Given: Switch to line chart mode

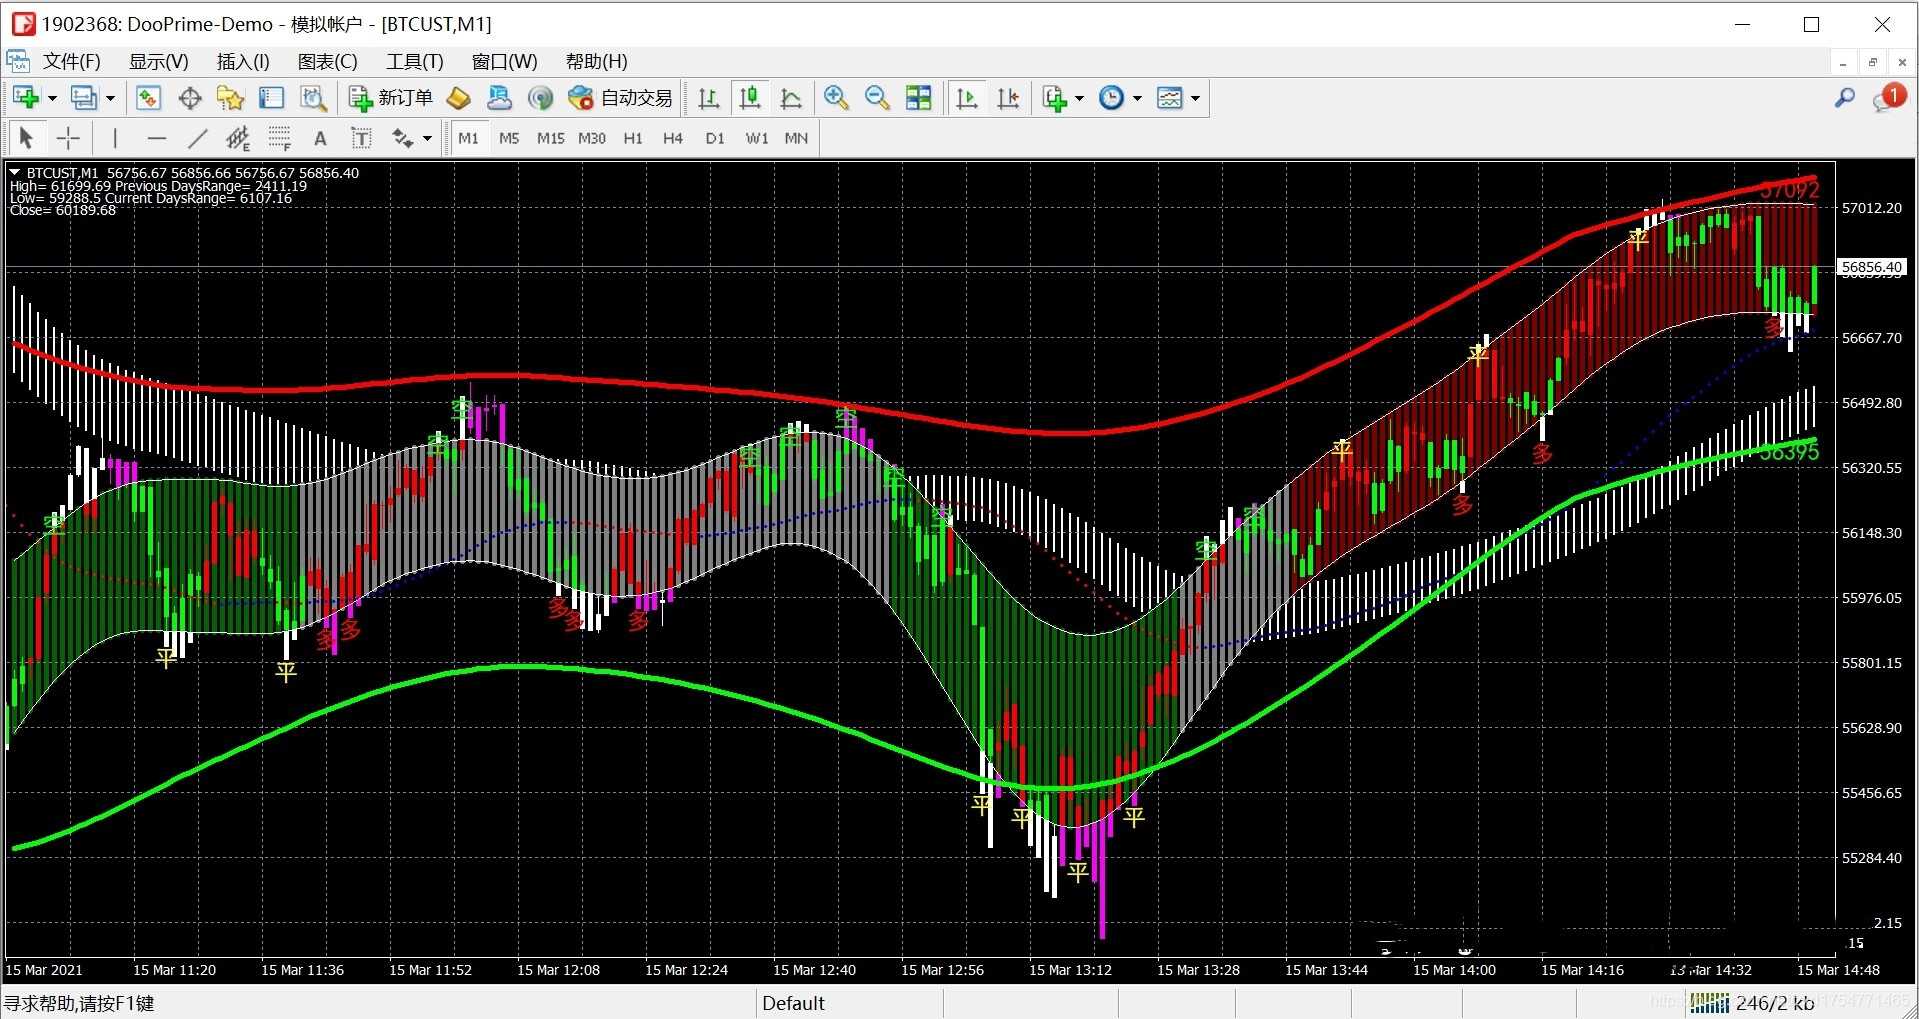Looking at the screenshot, I should pyautogui.click(x=791, y=98).
